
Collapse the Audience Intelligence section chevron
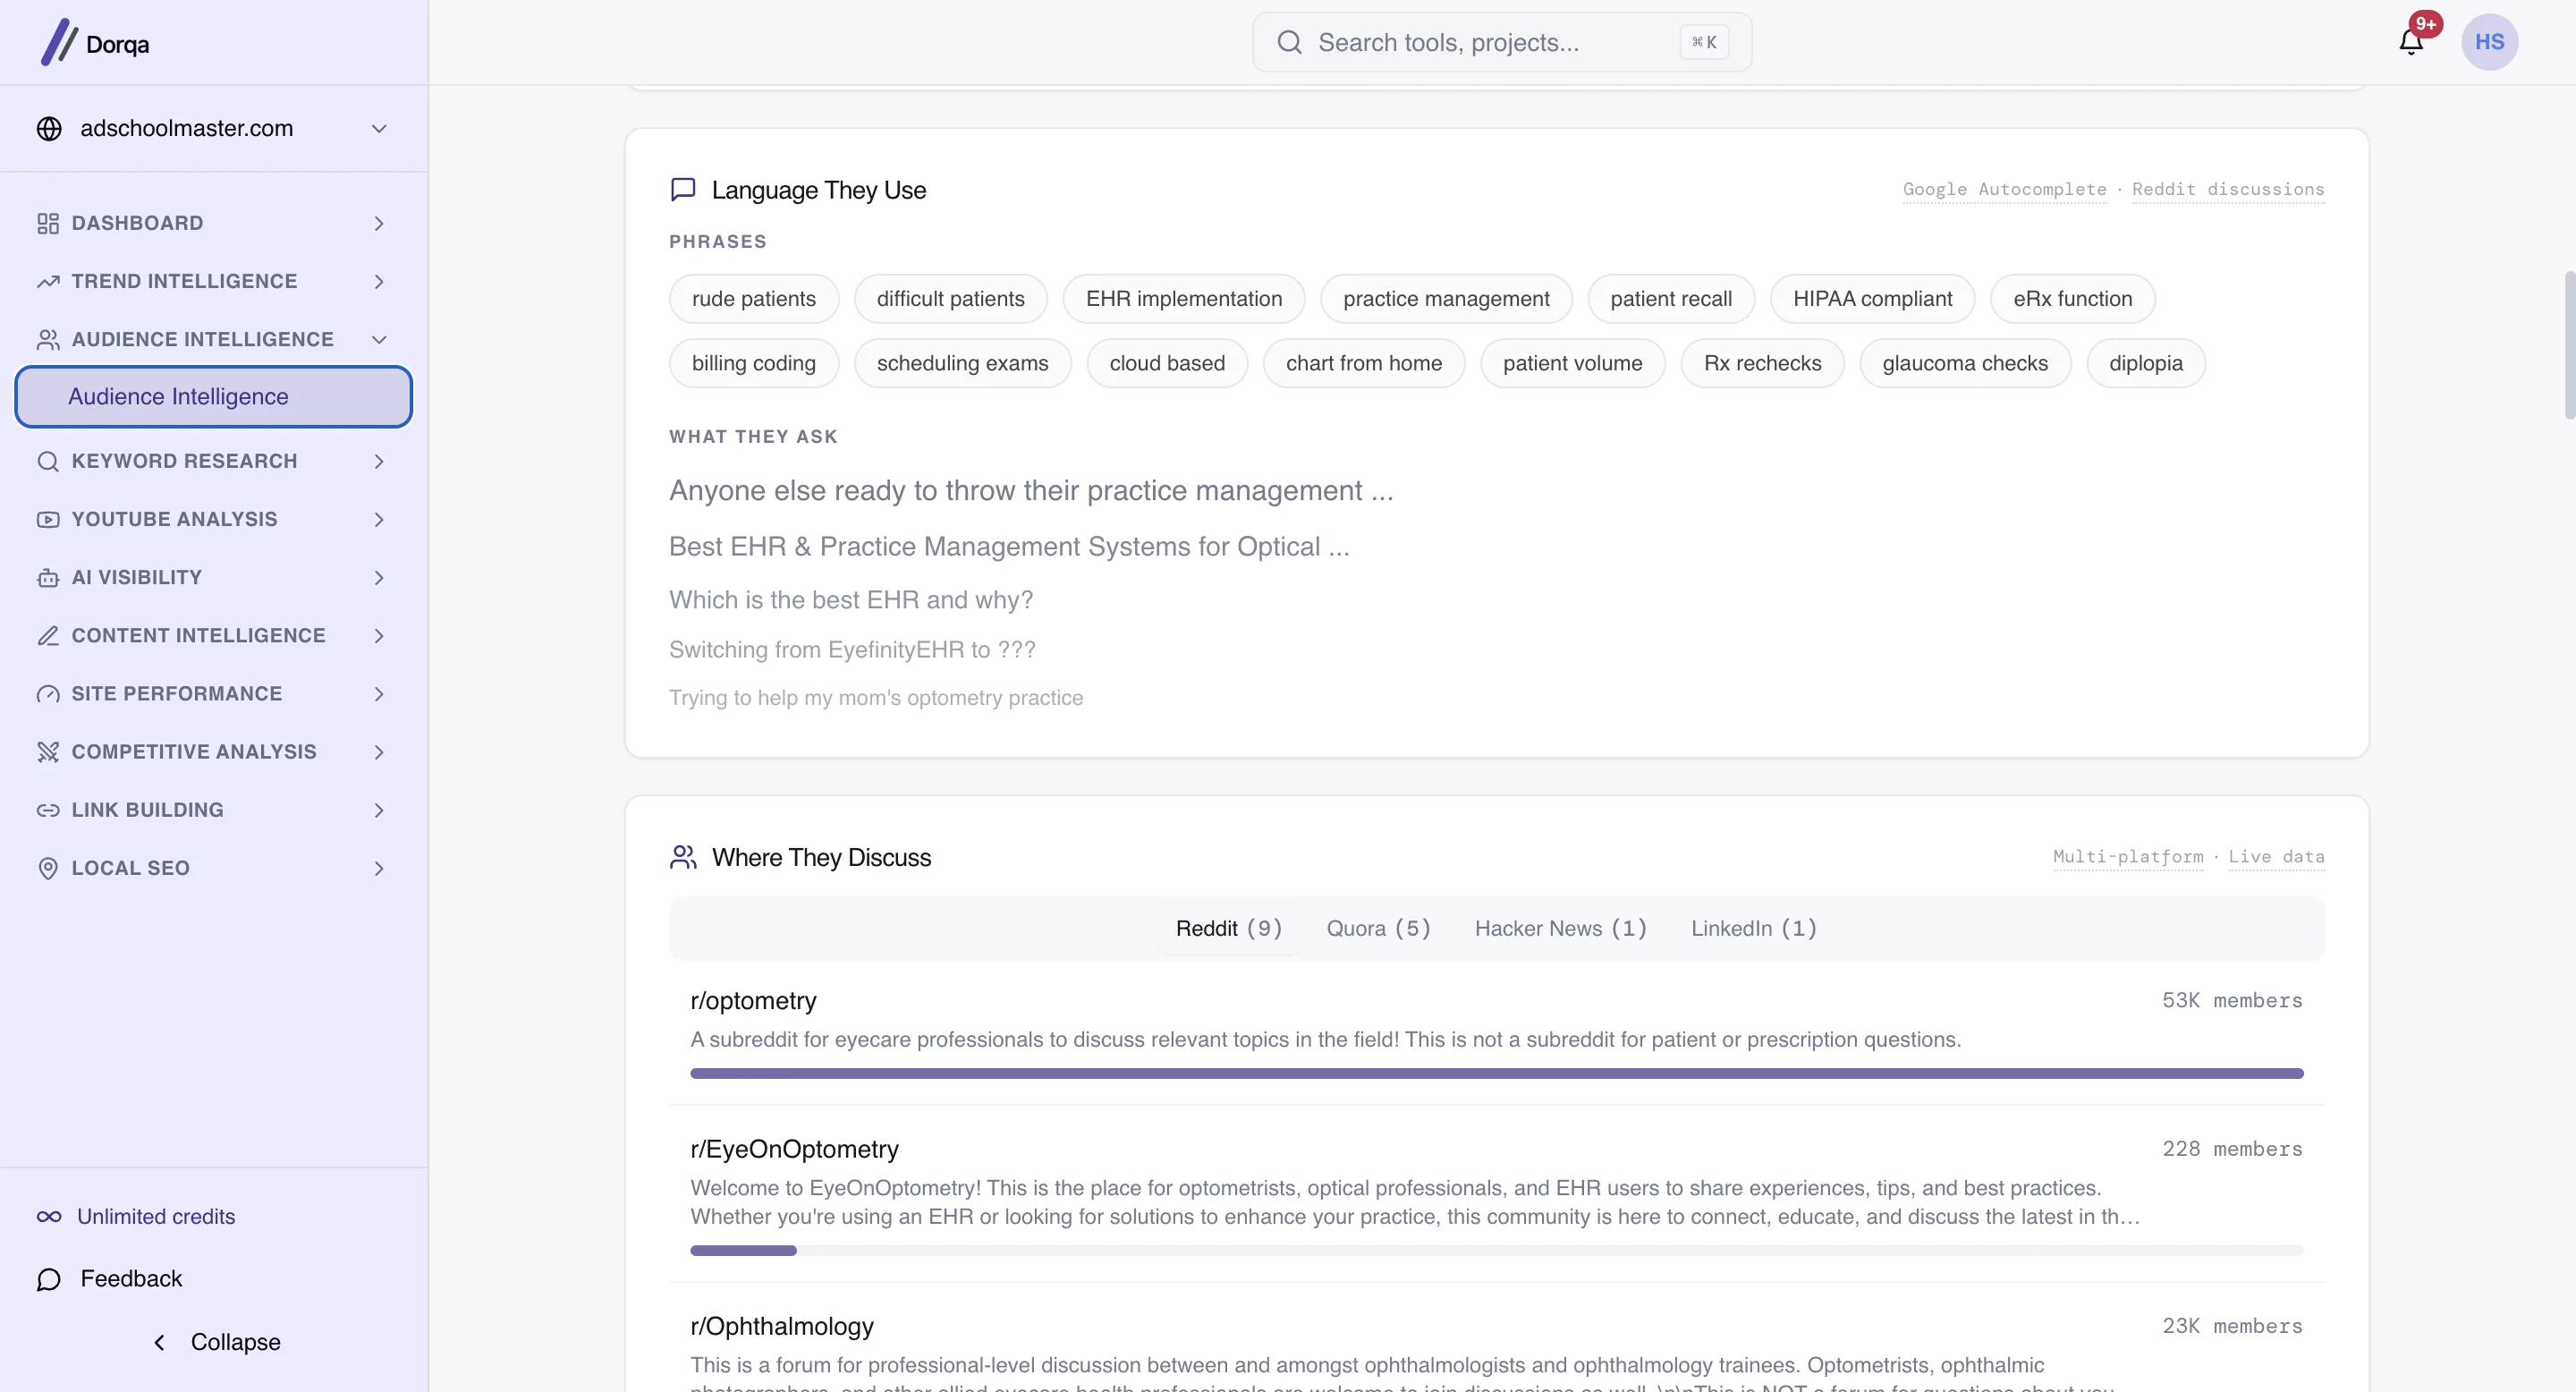[x=379, y=340]
